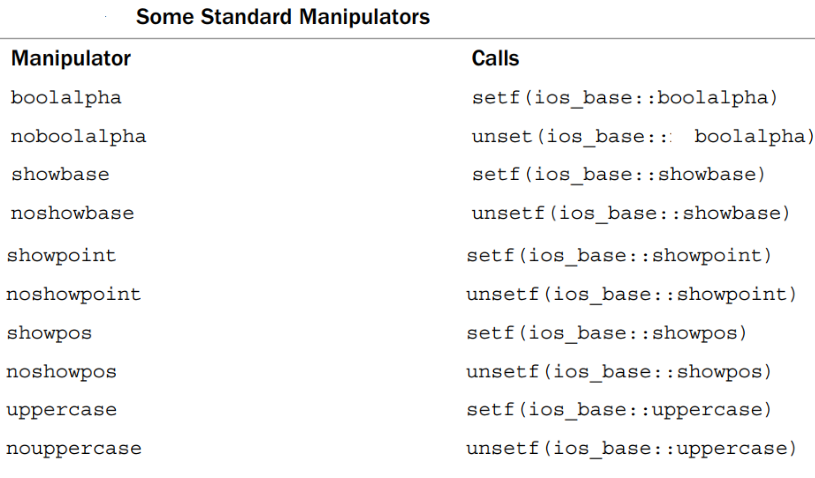Select the Calls column header
The image size is (815, 478).
click(495, 58)
